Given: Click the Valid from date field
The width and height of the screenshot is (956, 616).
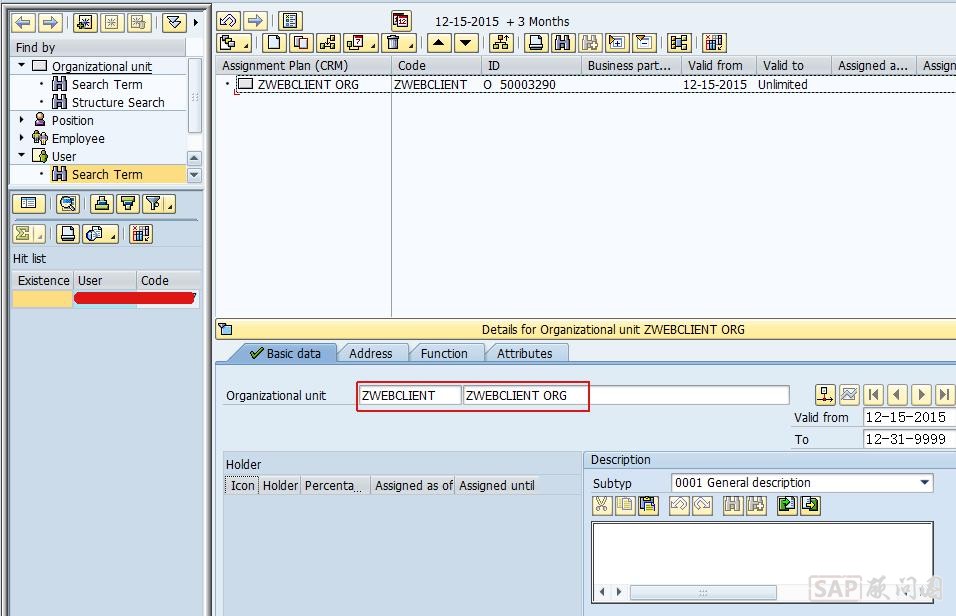Looking at the screenshot, I should pos(908,417).
